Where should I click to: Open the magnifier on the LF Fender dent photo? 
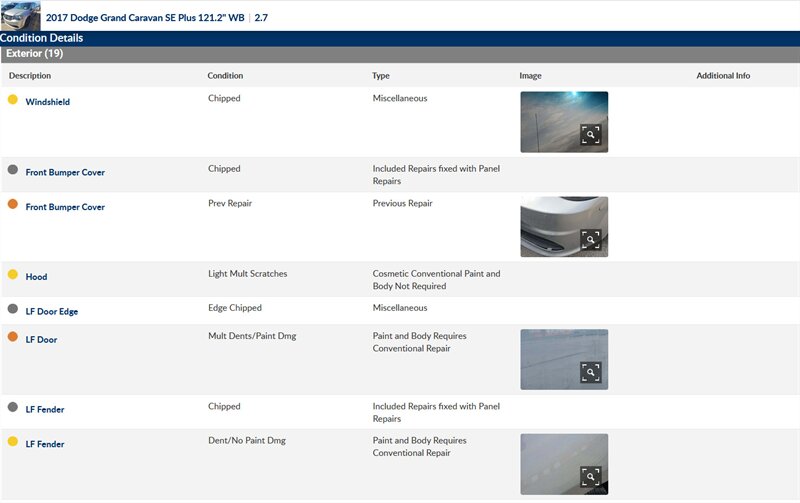tap(591, 477)
